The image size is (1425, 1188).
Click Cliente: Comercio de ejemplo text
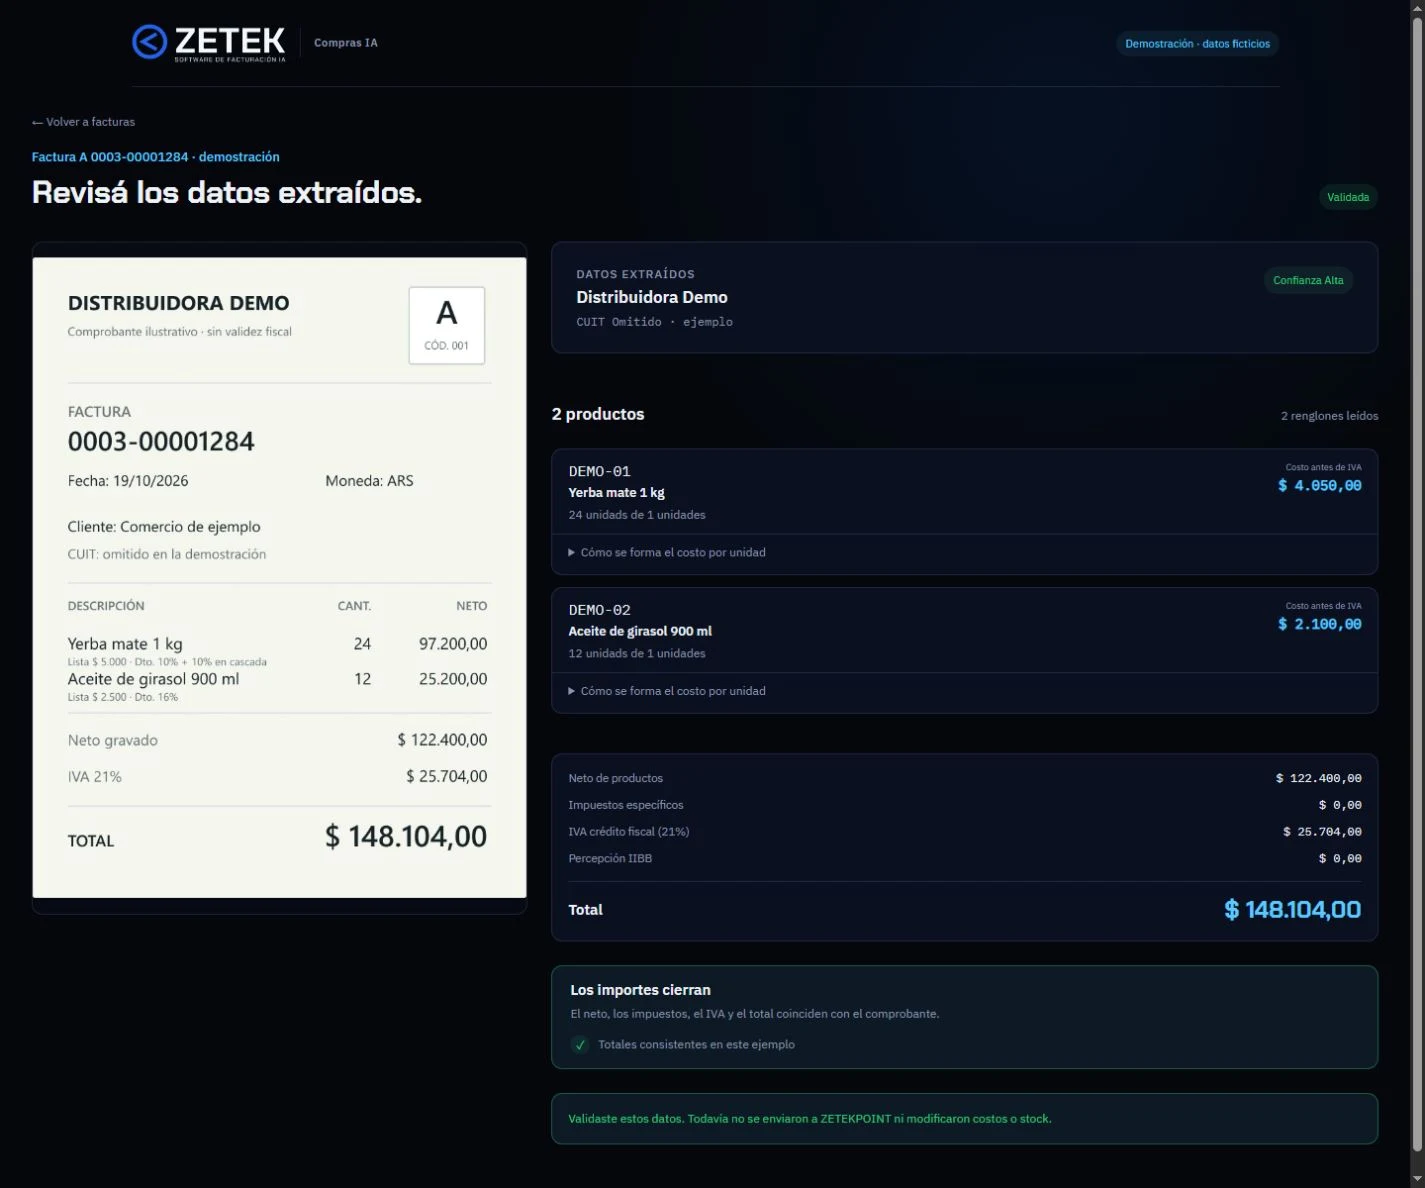pyautogui.click(x=164, y=527)
